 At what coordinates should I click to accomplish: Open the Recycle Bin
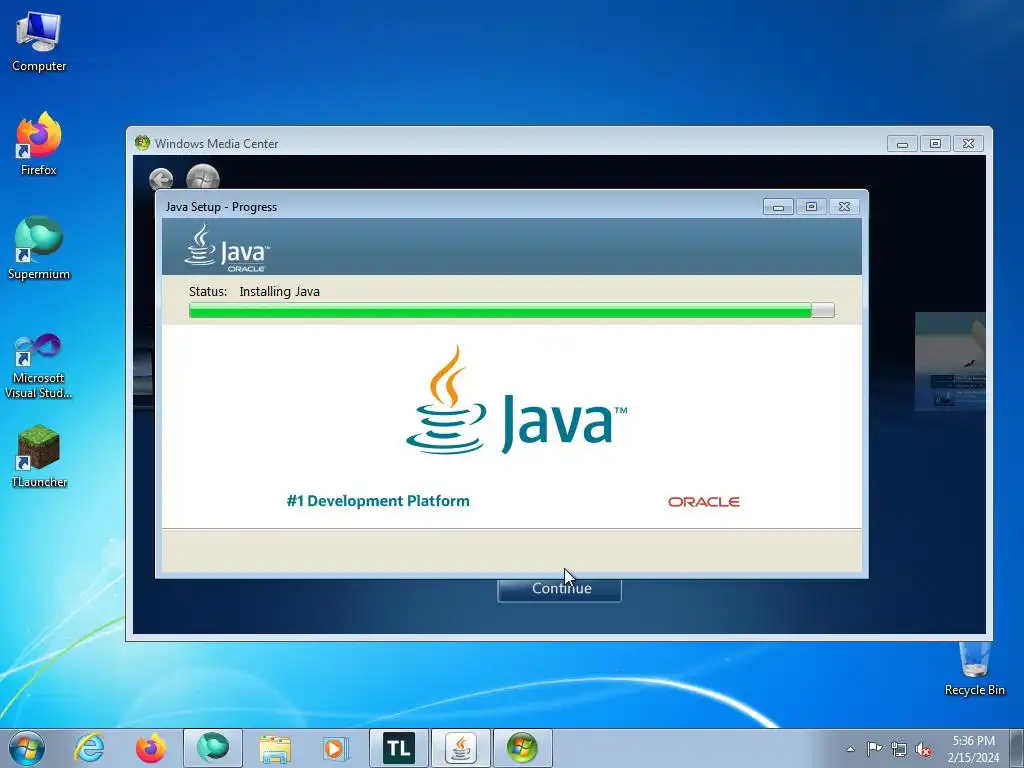974,669
